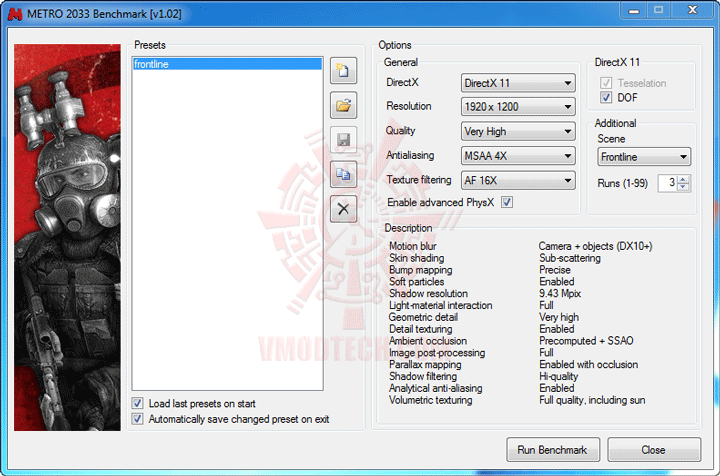This screenshot has width=720, height=476.
Task: Toggle Load last presets on start
Action: tap(137, 403)
